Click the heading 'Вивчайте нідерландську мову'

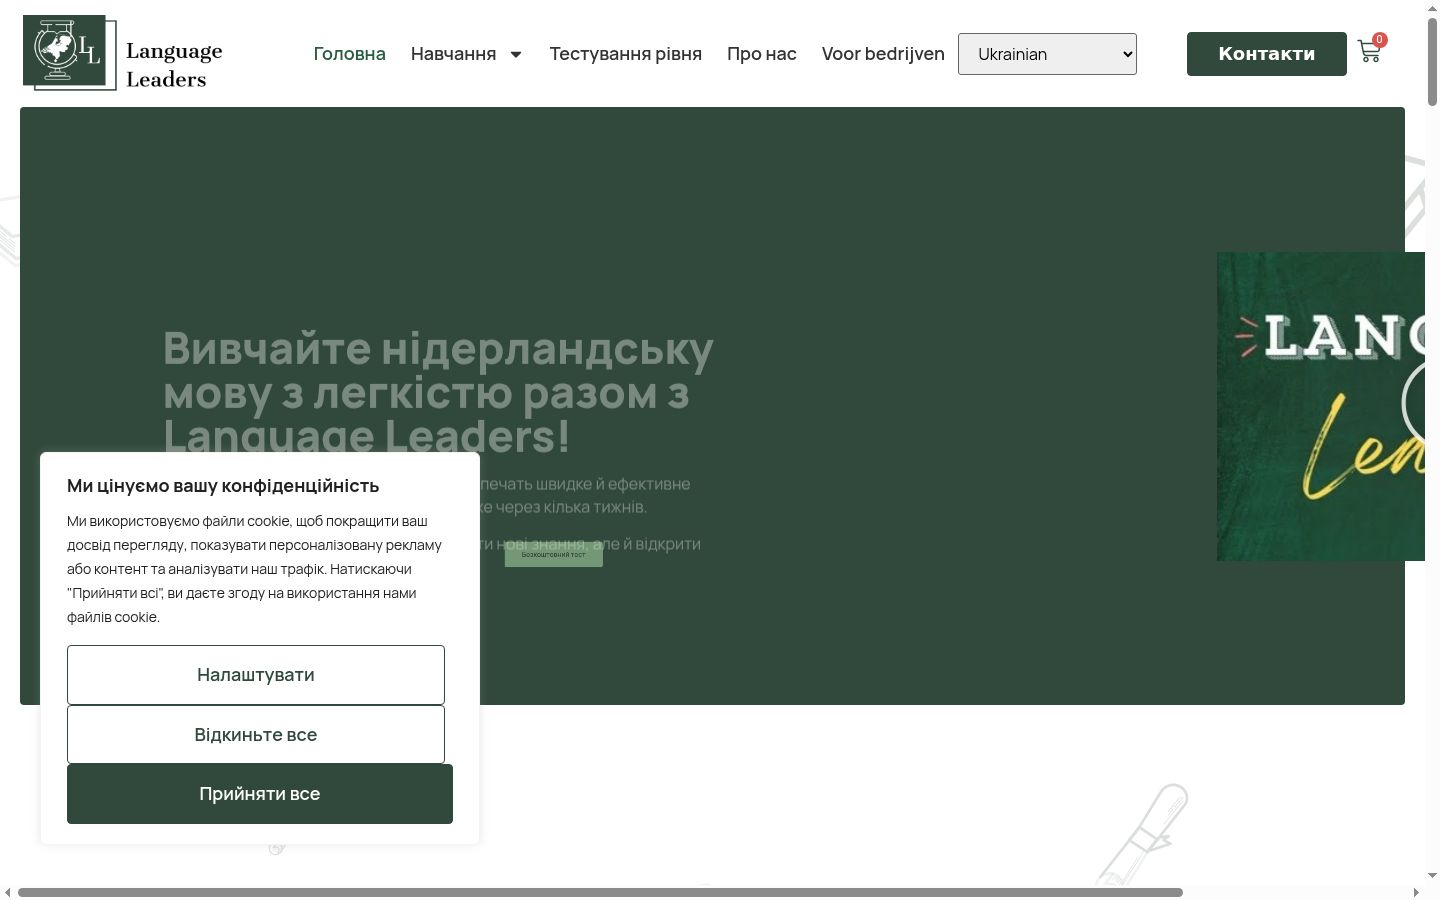pyautogui.click(x=438, y=392)
